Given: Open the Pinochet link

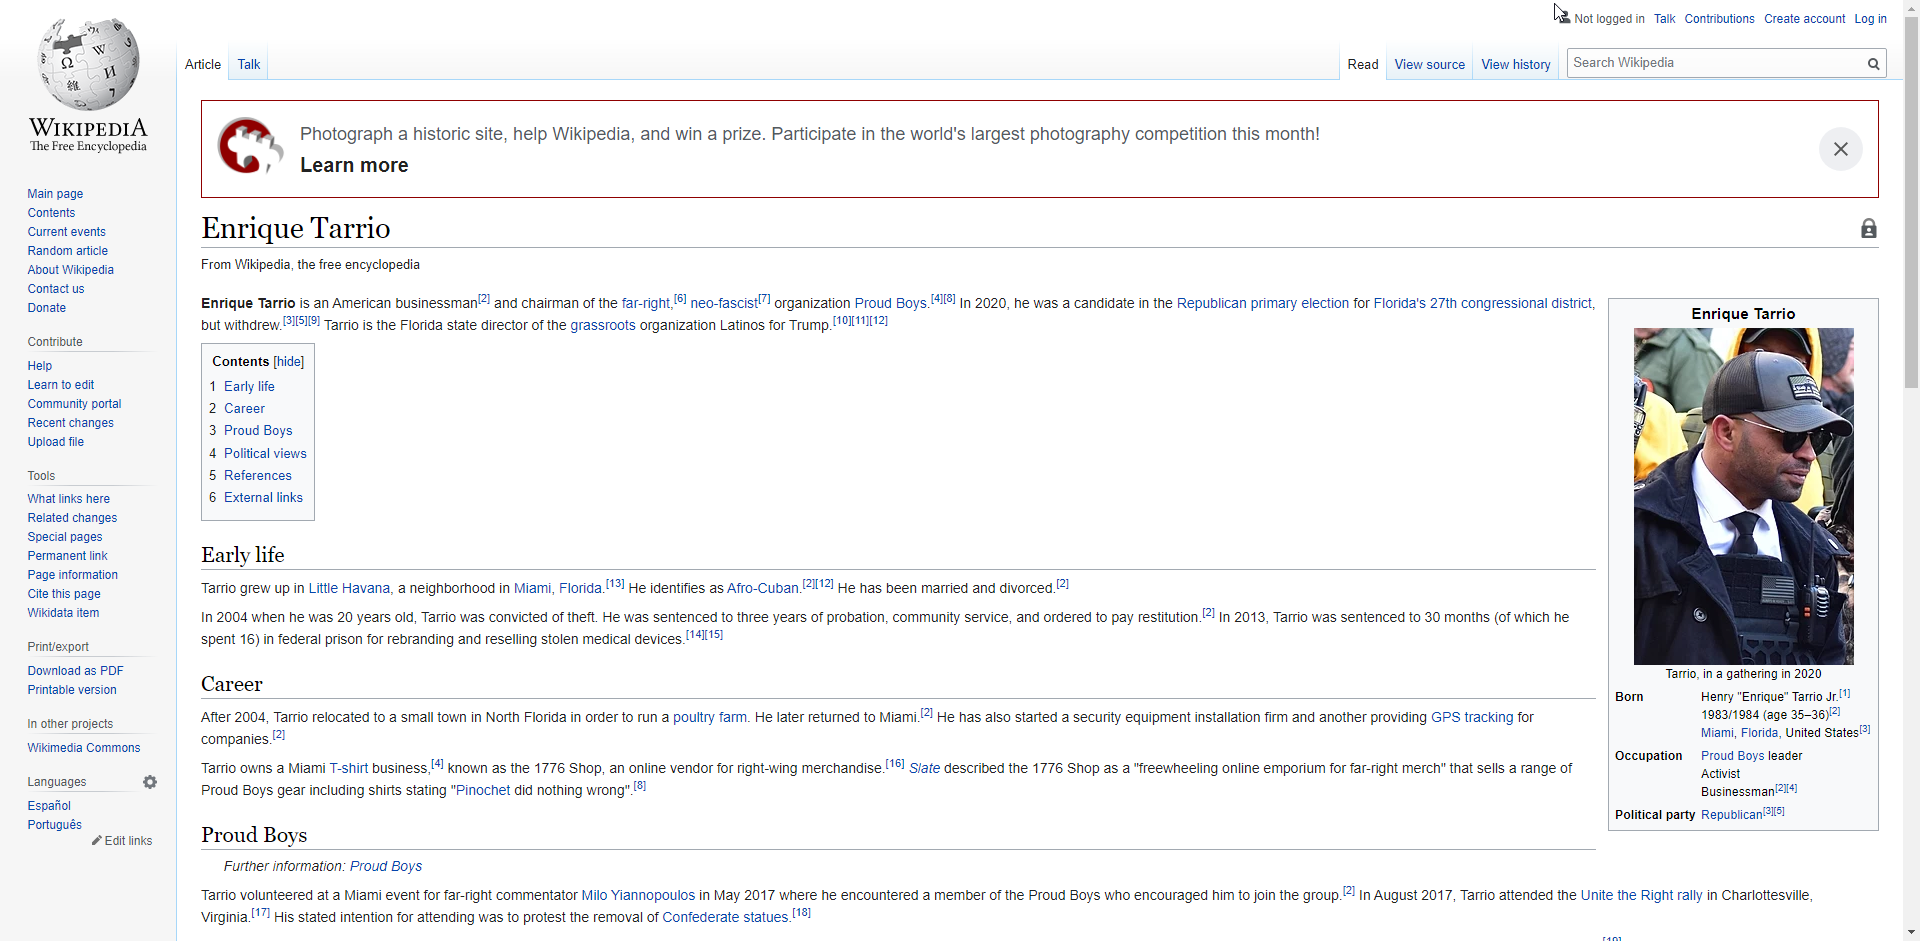Looking at the screenshot, I should pyautogui.click(x=483, y=790).
